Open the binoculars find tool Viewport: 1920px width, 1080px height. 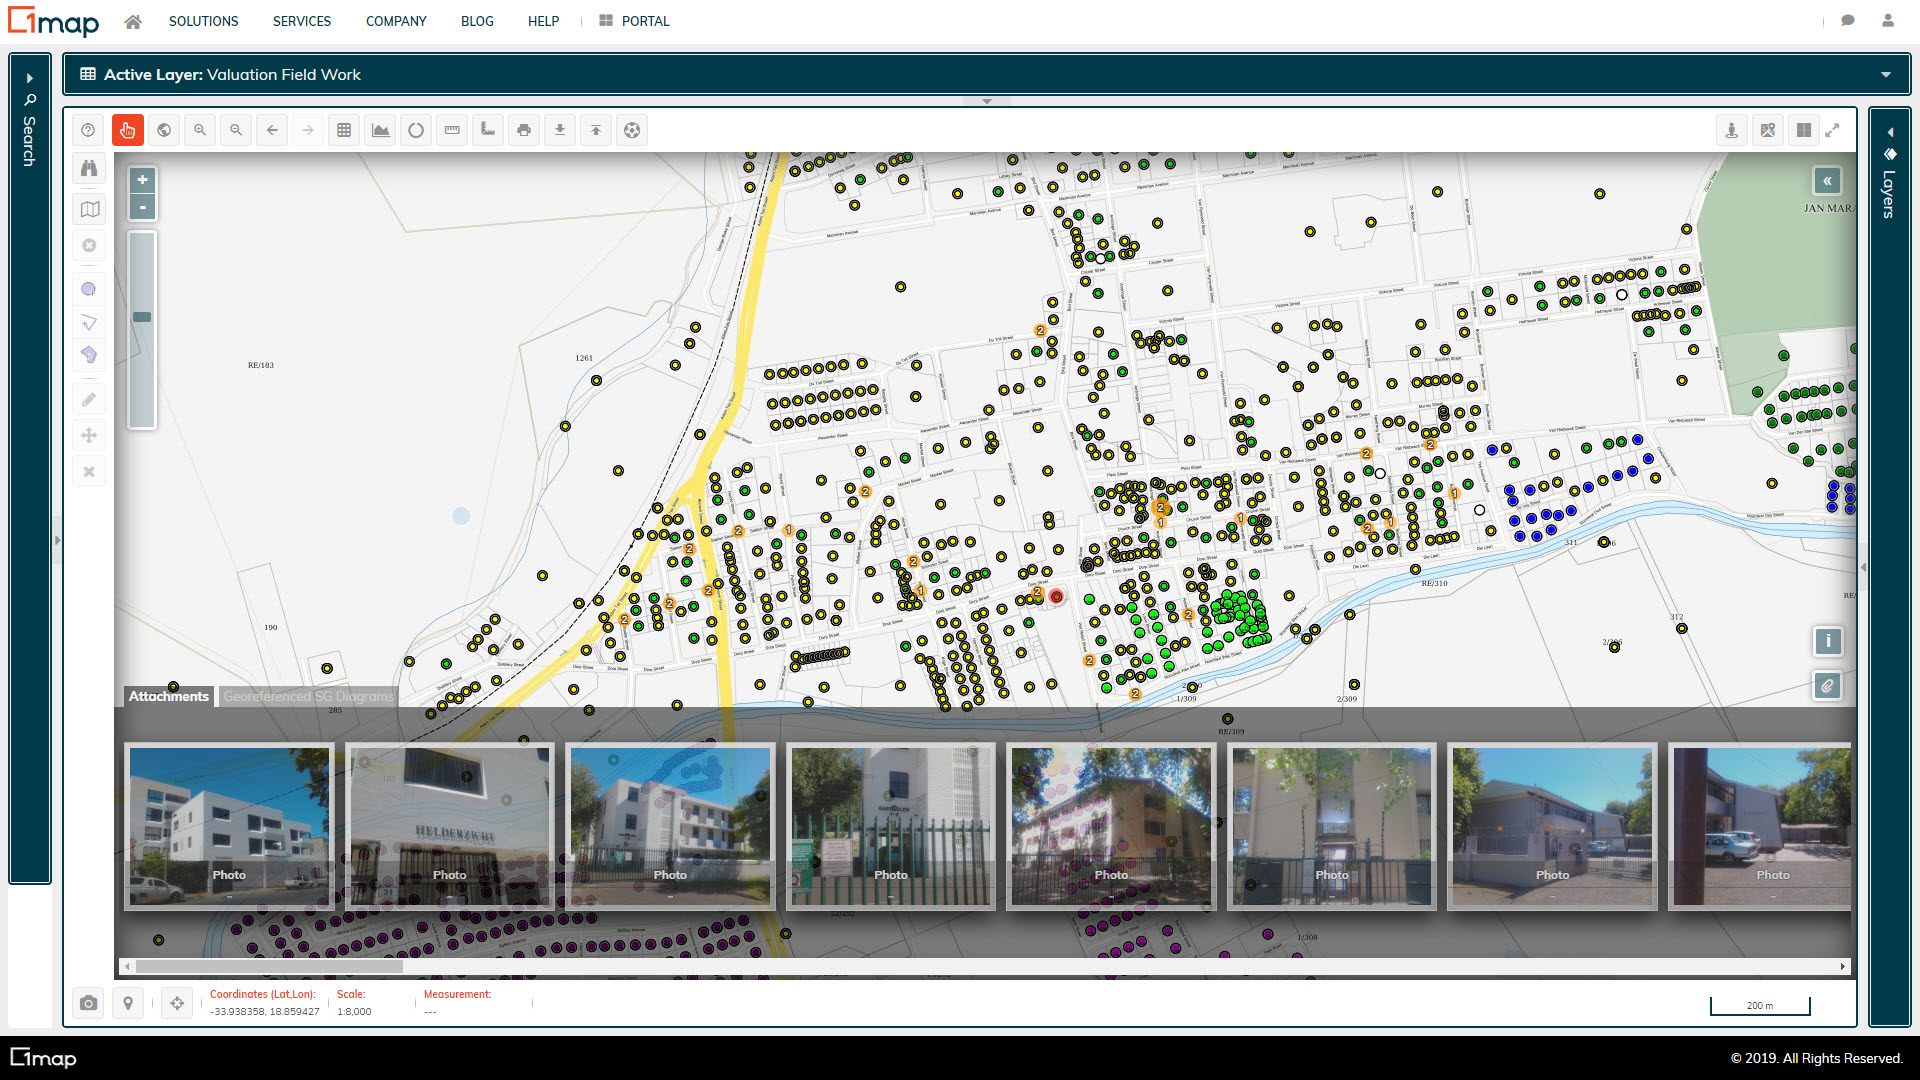[x=89, y=168]
